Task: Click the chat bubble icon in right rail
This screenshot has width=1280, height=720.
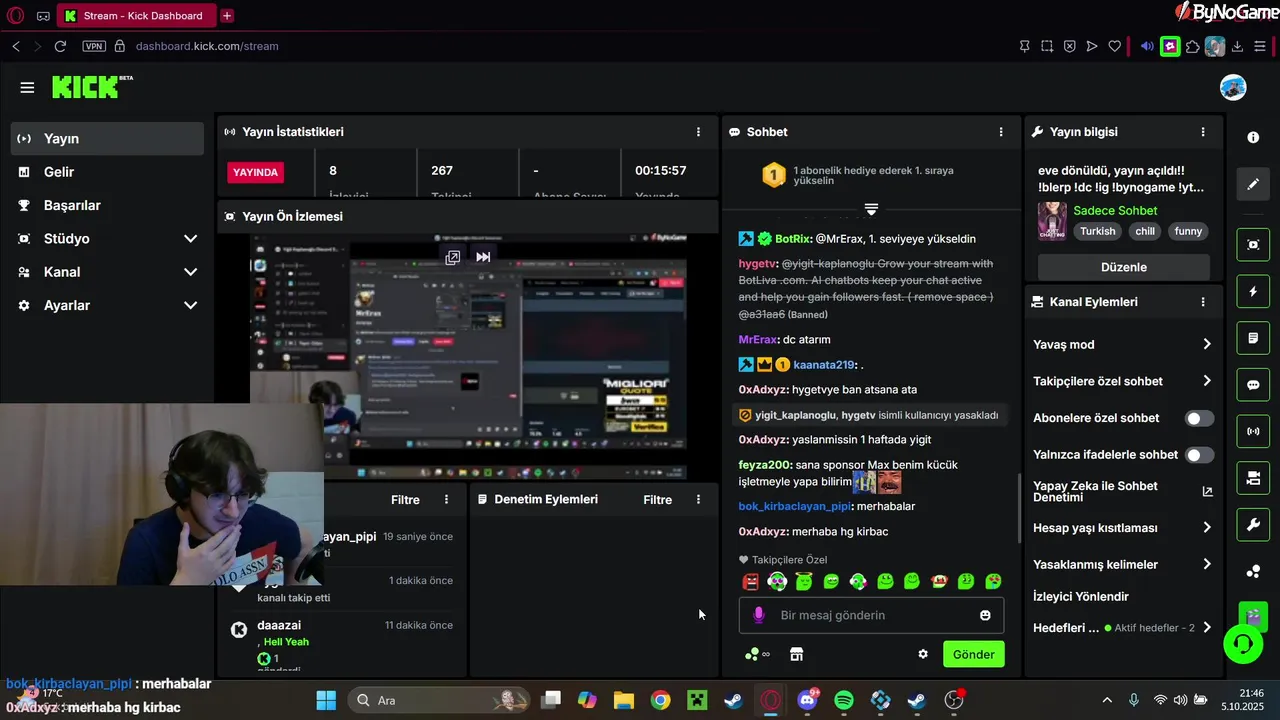Action: [x=1253, y=385]
